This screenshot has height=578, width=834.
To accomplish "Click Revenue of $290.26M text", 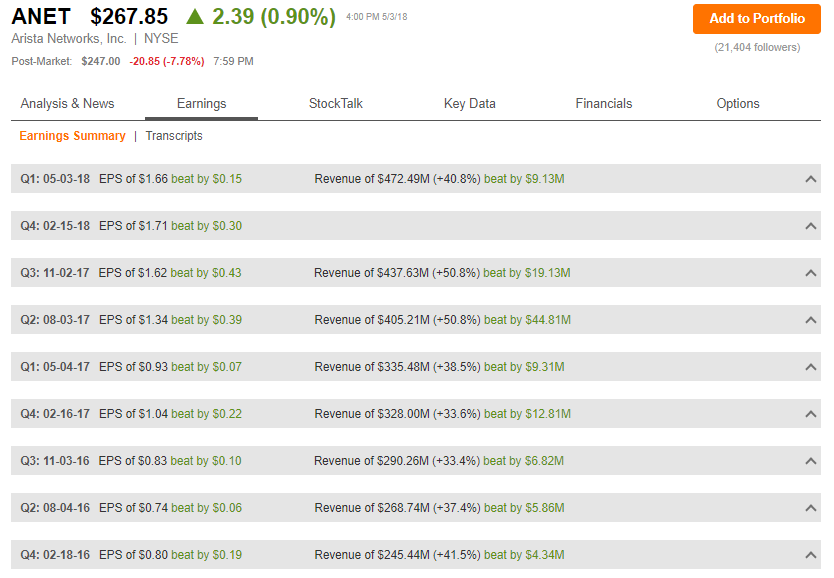I will pos(371,461).
